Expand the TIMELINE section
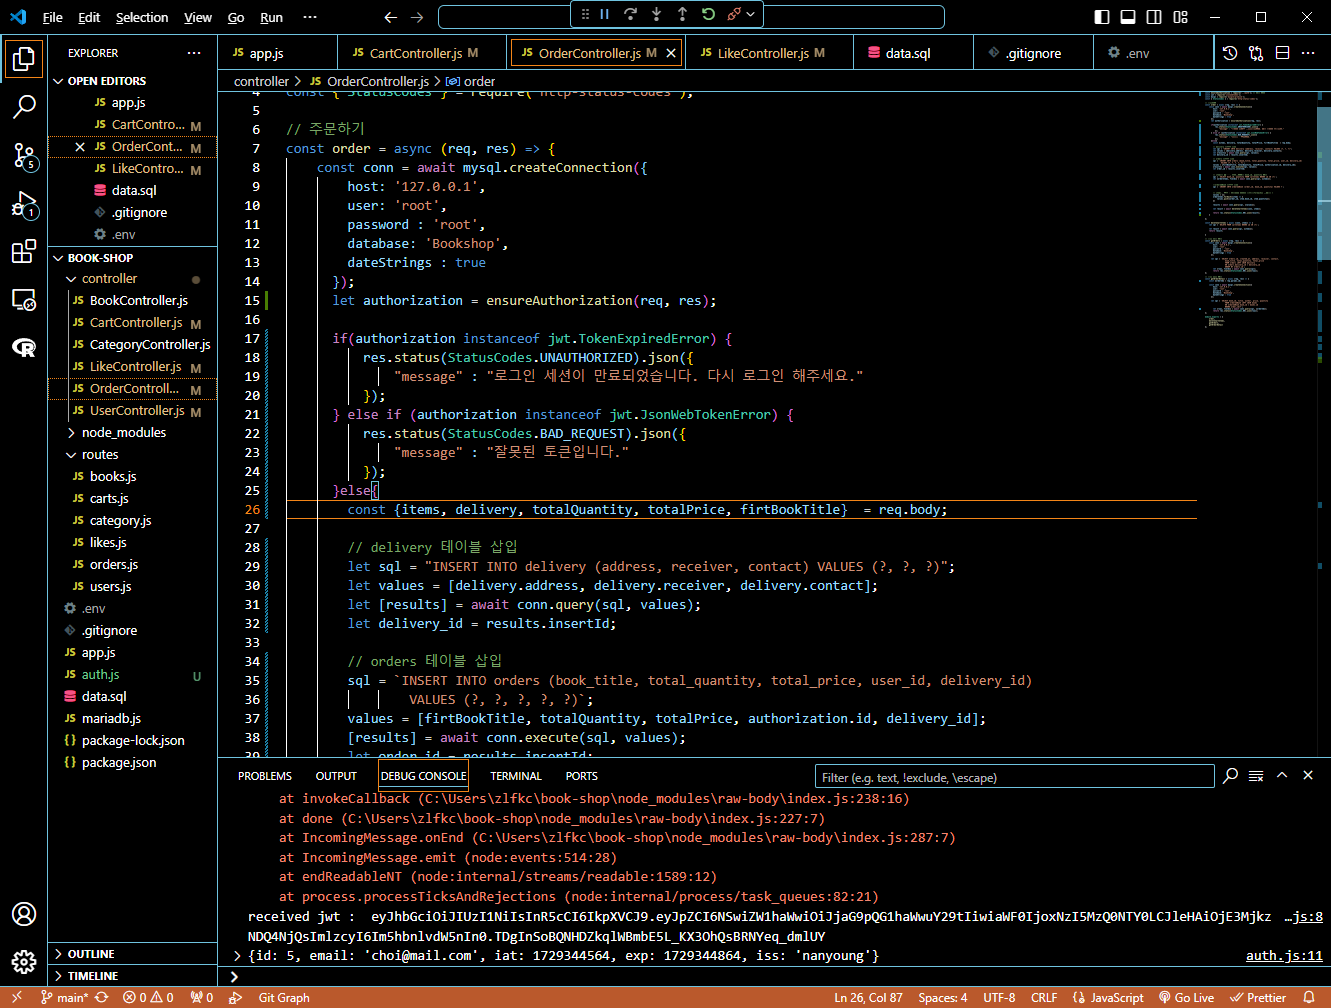This screenshot has width=1331, height=1008. (x=133, y=976)
